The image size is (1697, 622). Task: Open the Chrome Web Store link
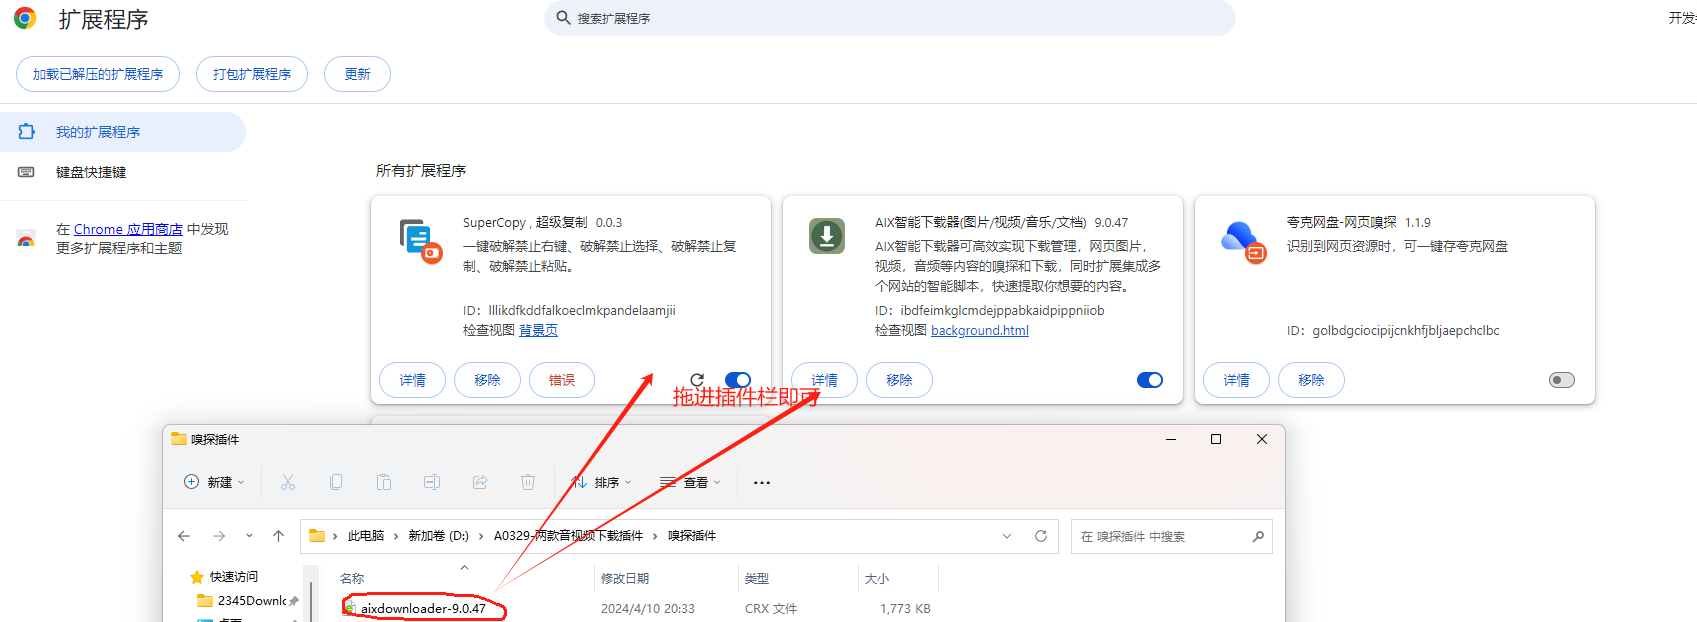click(128, 229)
